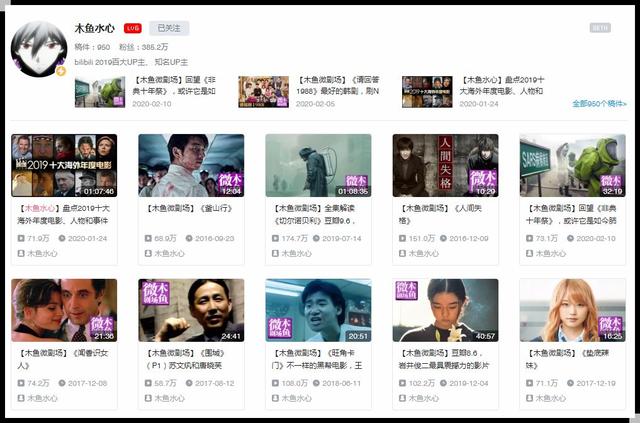The image size is (640, 423).
Task: Click card title 【木鱼微剧场】《人间失格》
Action: (x=441, y=214)
